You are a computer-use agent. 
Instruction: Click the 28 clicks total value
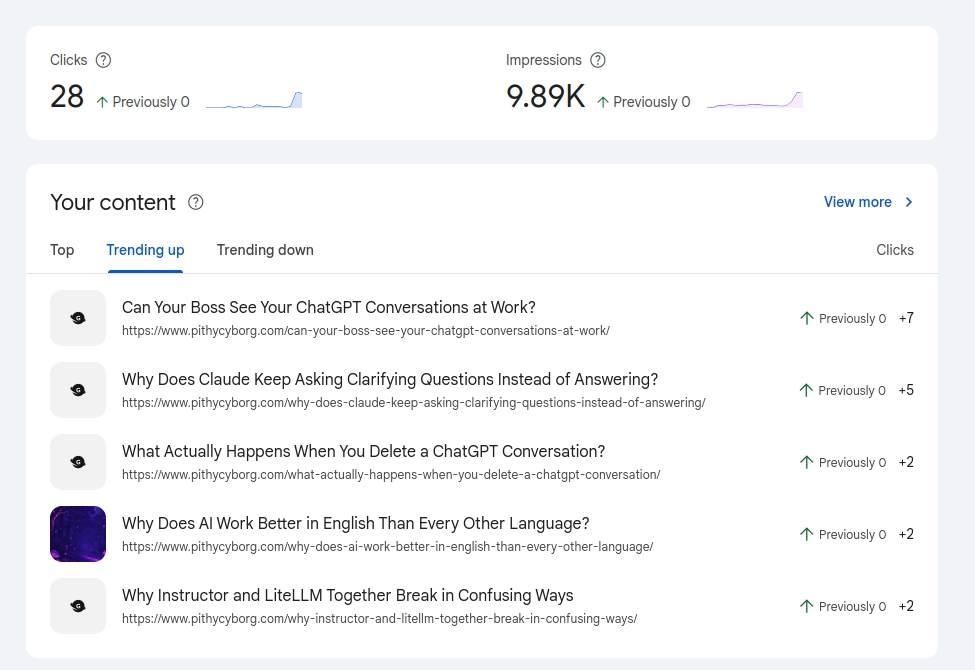coord(67,97)
